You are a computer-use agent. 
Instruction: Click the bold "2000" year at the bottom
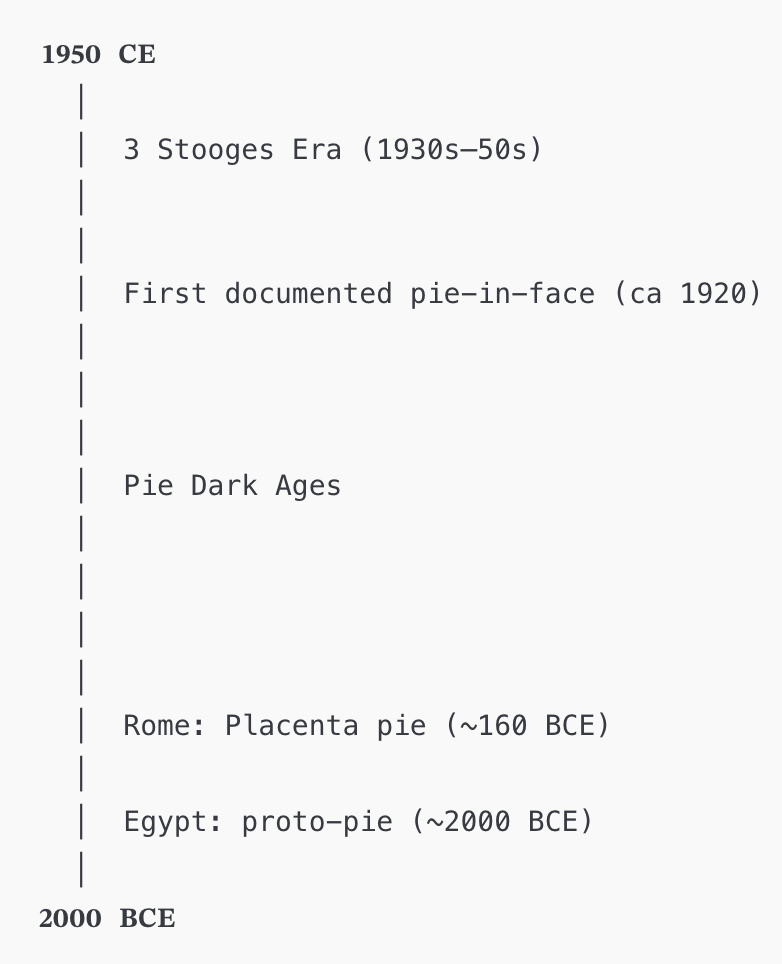(70, 918)
